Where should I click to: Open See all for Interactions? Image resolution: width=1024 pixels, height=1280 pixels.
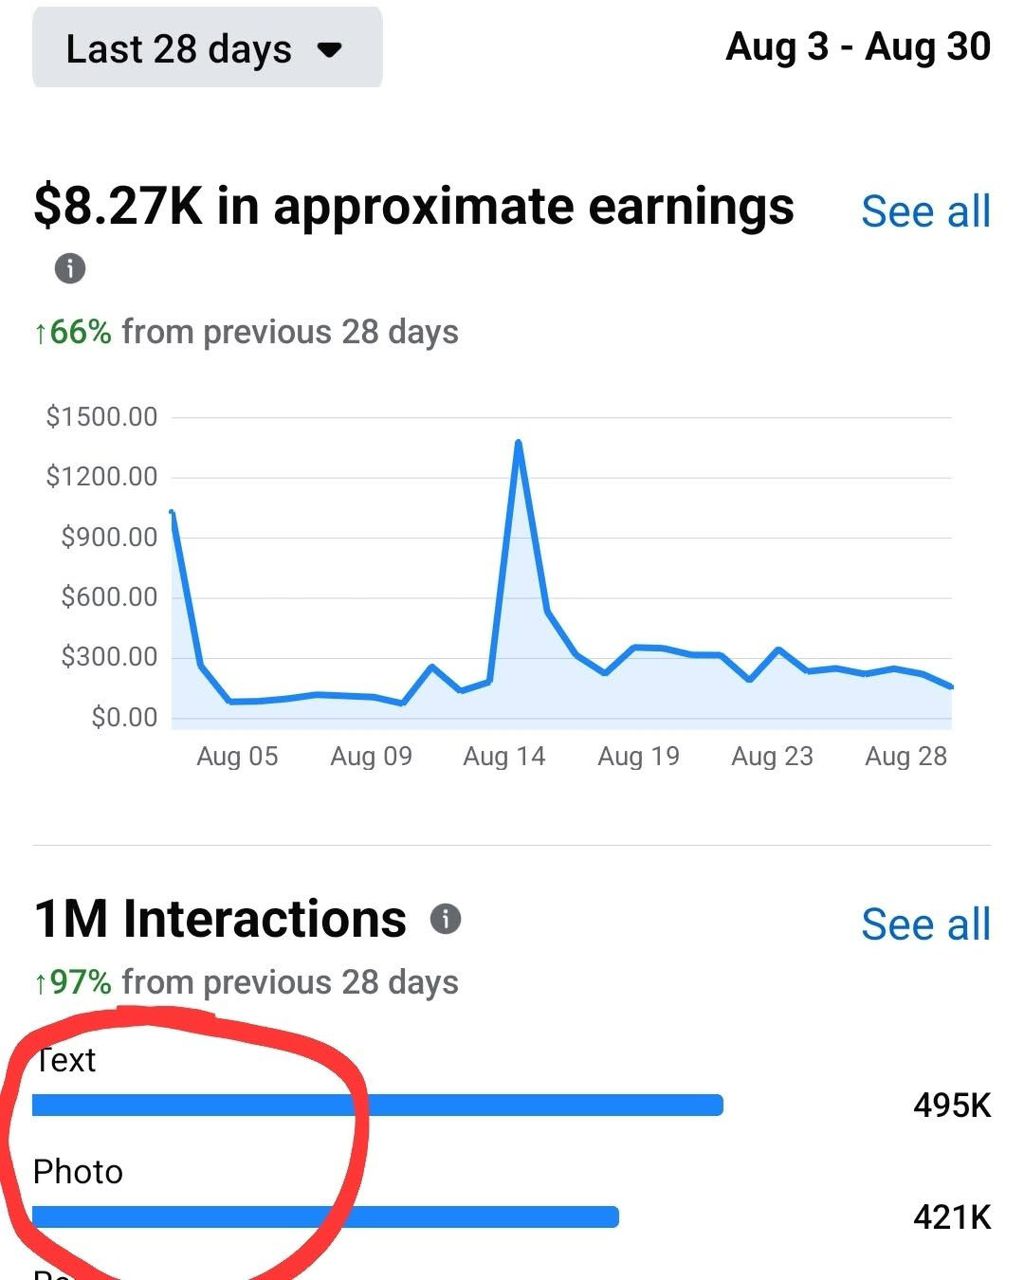[x=925, y=925]
